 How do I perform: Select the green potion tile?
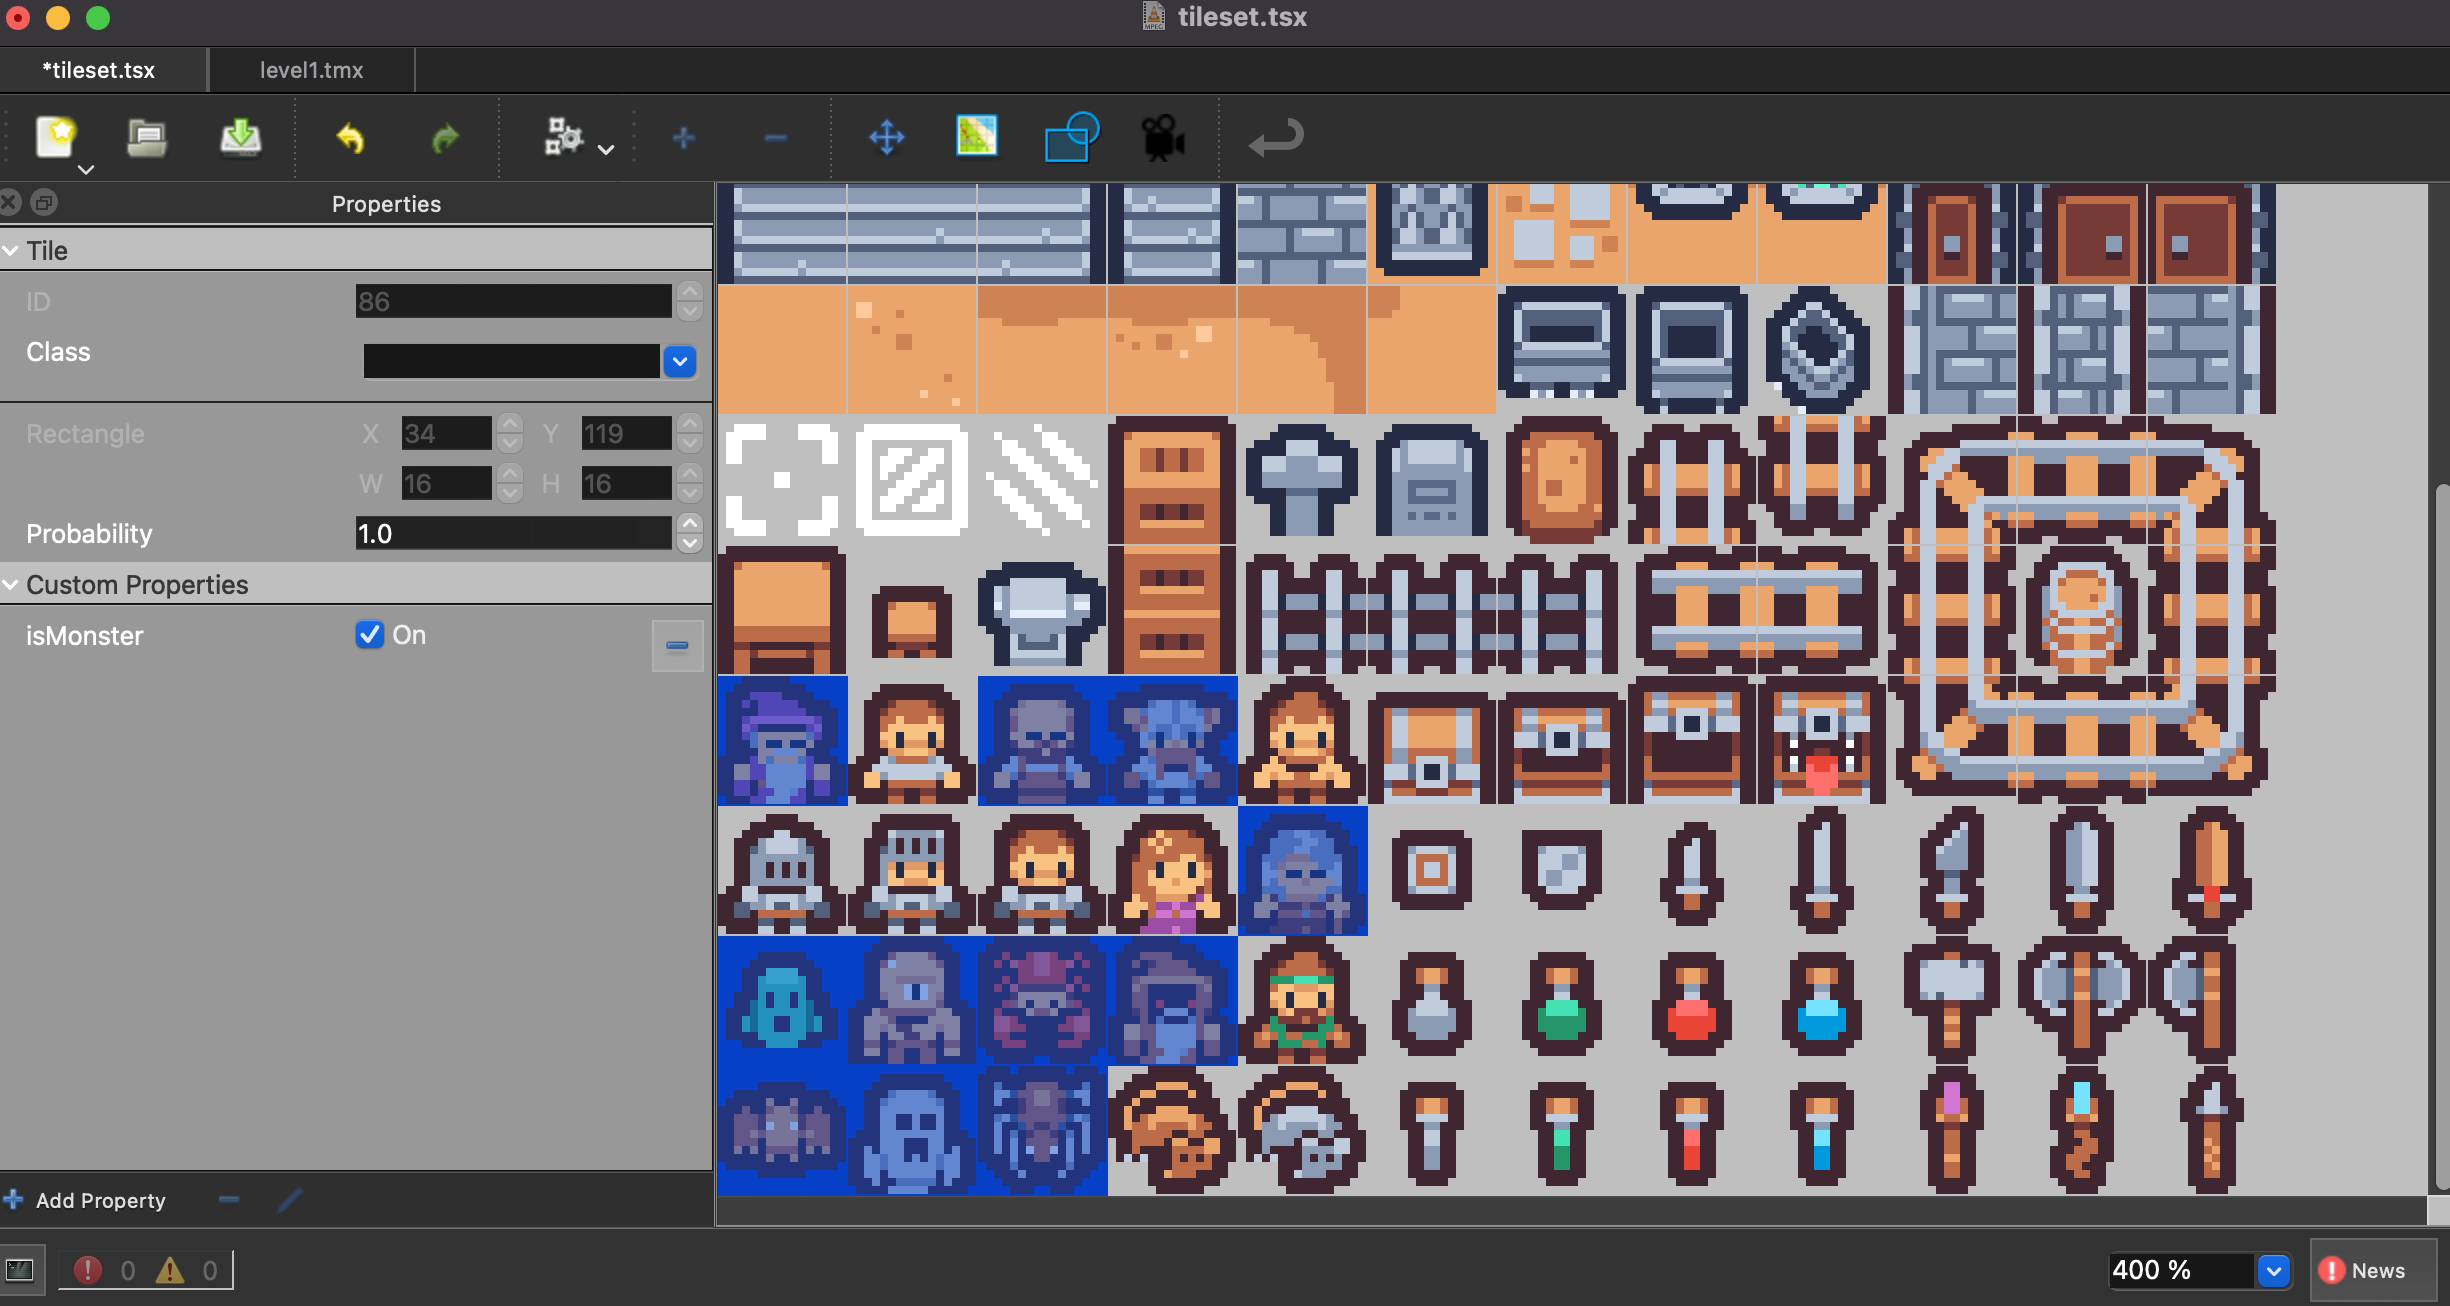1562,1001
